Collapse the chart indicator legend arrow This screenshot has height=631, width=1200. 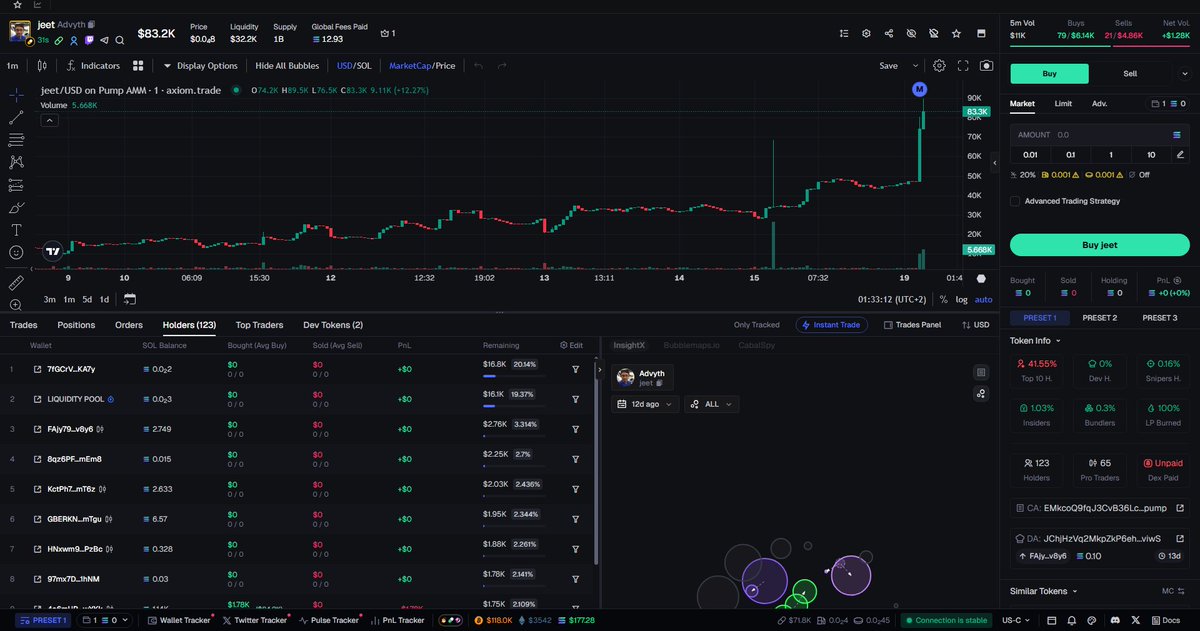click(48, 120)
